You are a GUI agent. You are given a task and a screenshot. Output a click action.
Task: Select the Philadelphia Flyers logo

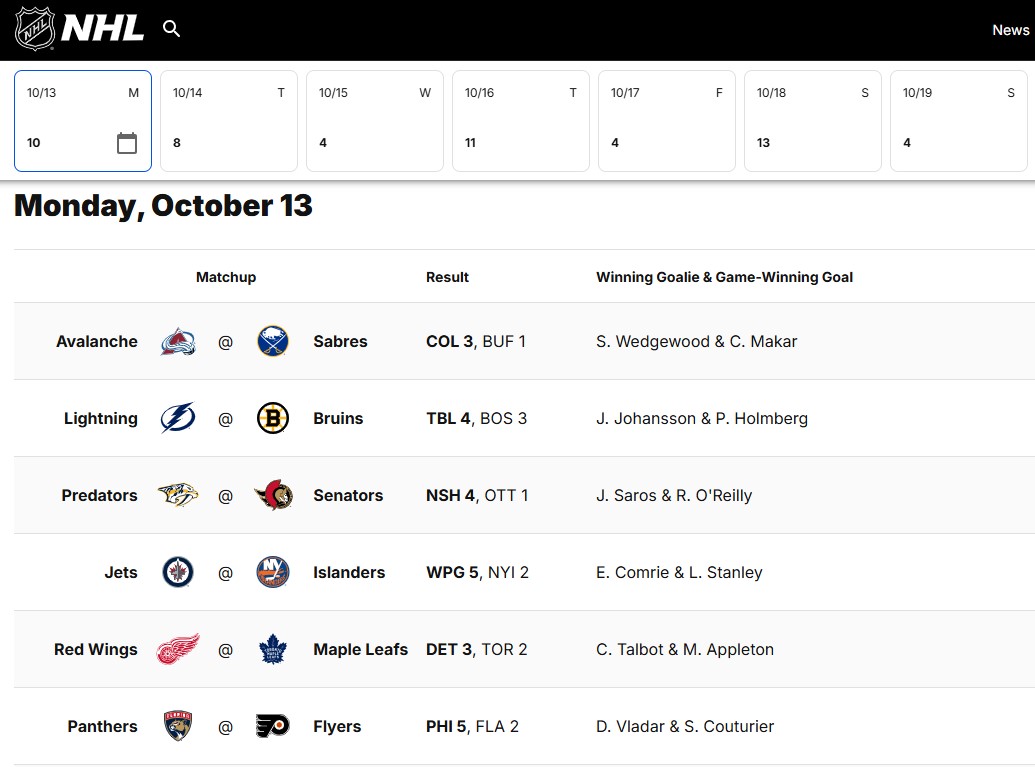(273, 725)
